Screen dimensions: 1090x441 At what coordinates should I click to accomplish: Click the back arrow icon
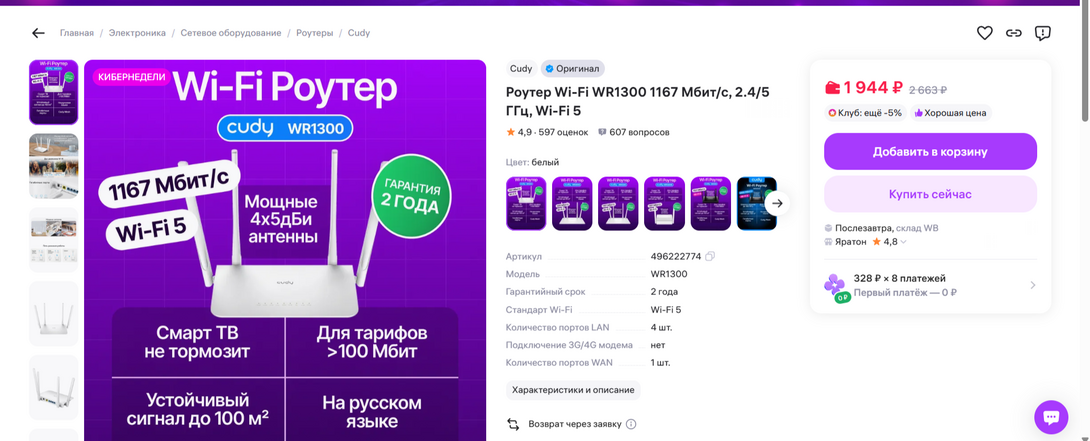(38, 33)
